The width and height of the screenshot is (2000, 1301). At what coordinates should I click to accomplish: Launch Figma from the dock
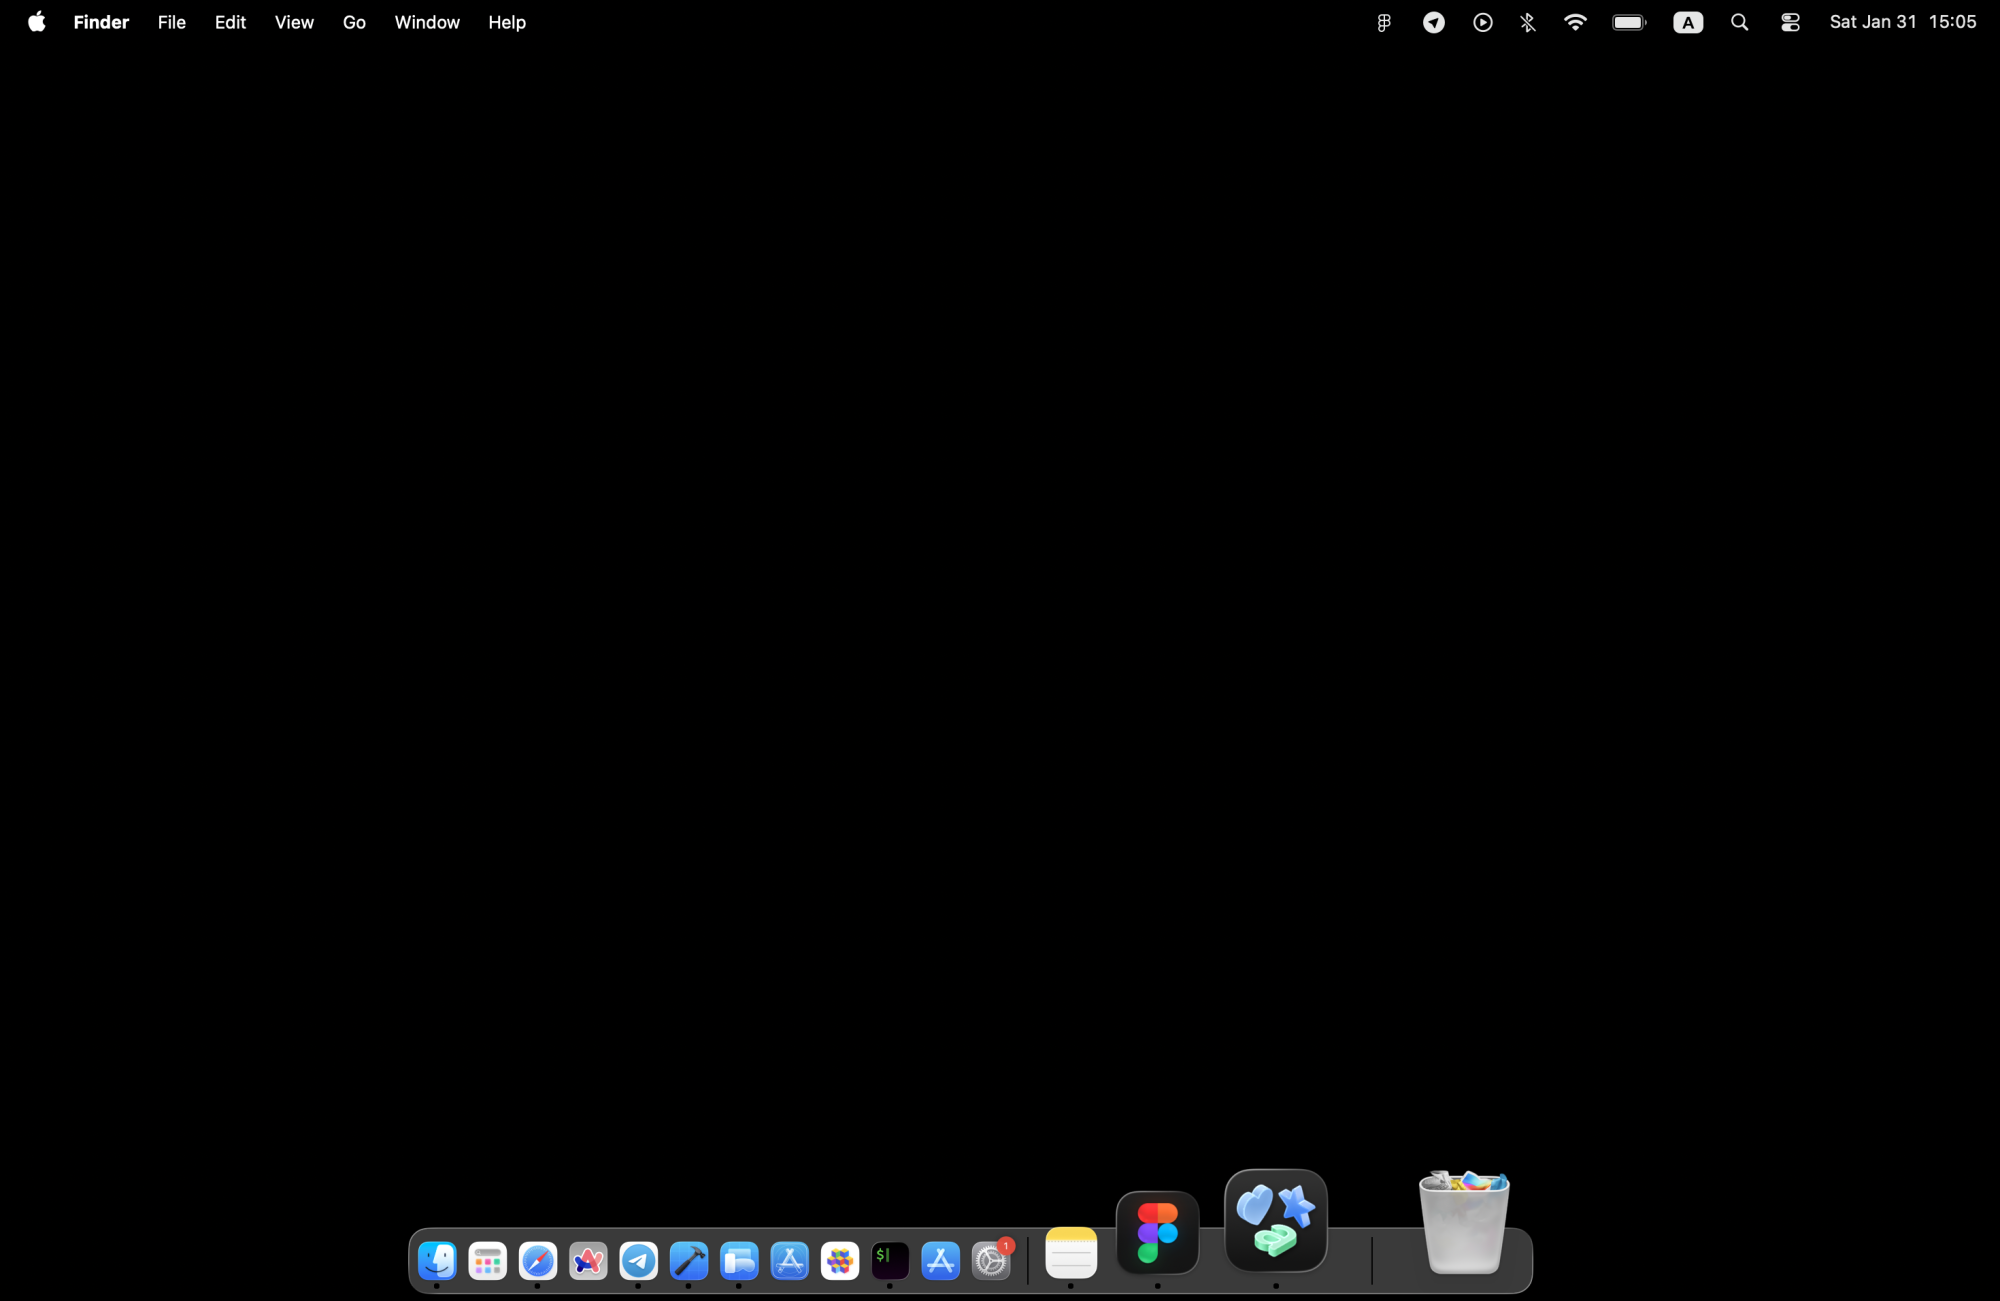[x=1157, y=1233]
